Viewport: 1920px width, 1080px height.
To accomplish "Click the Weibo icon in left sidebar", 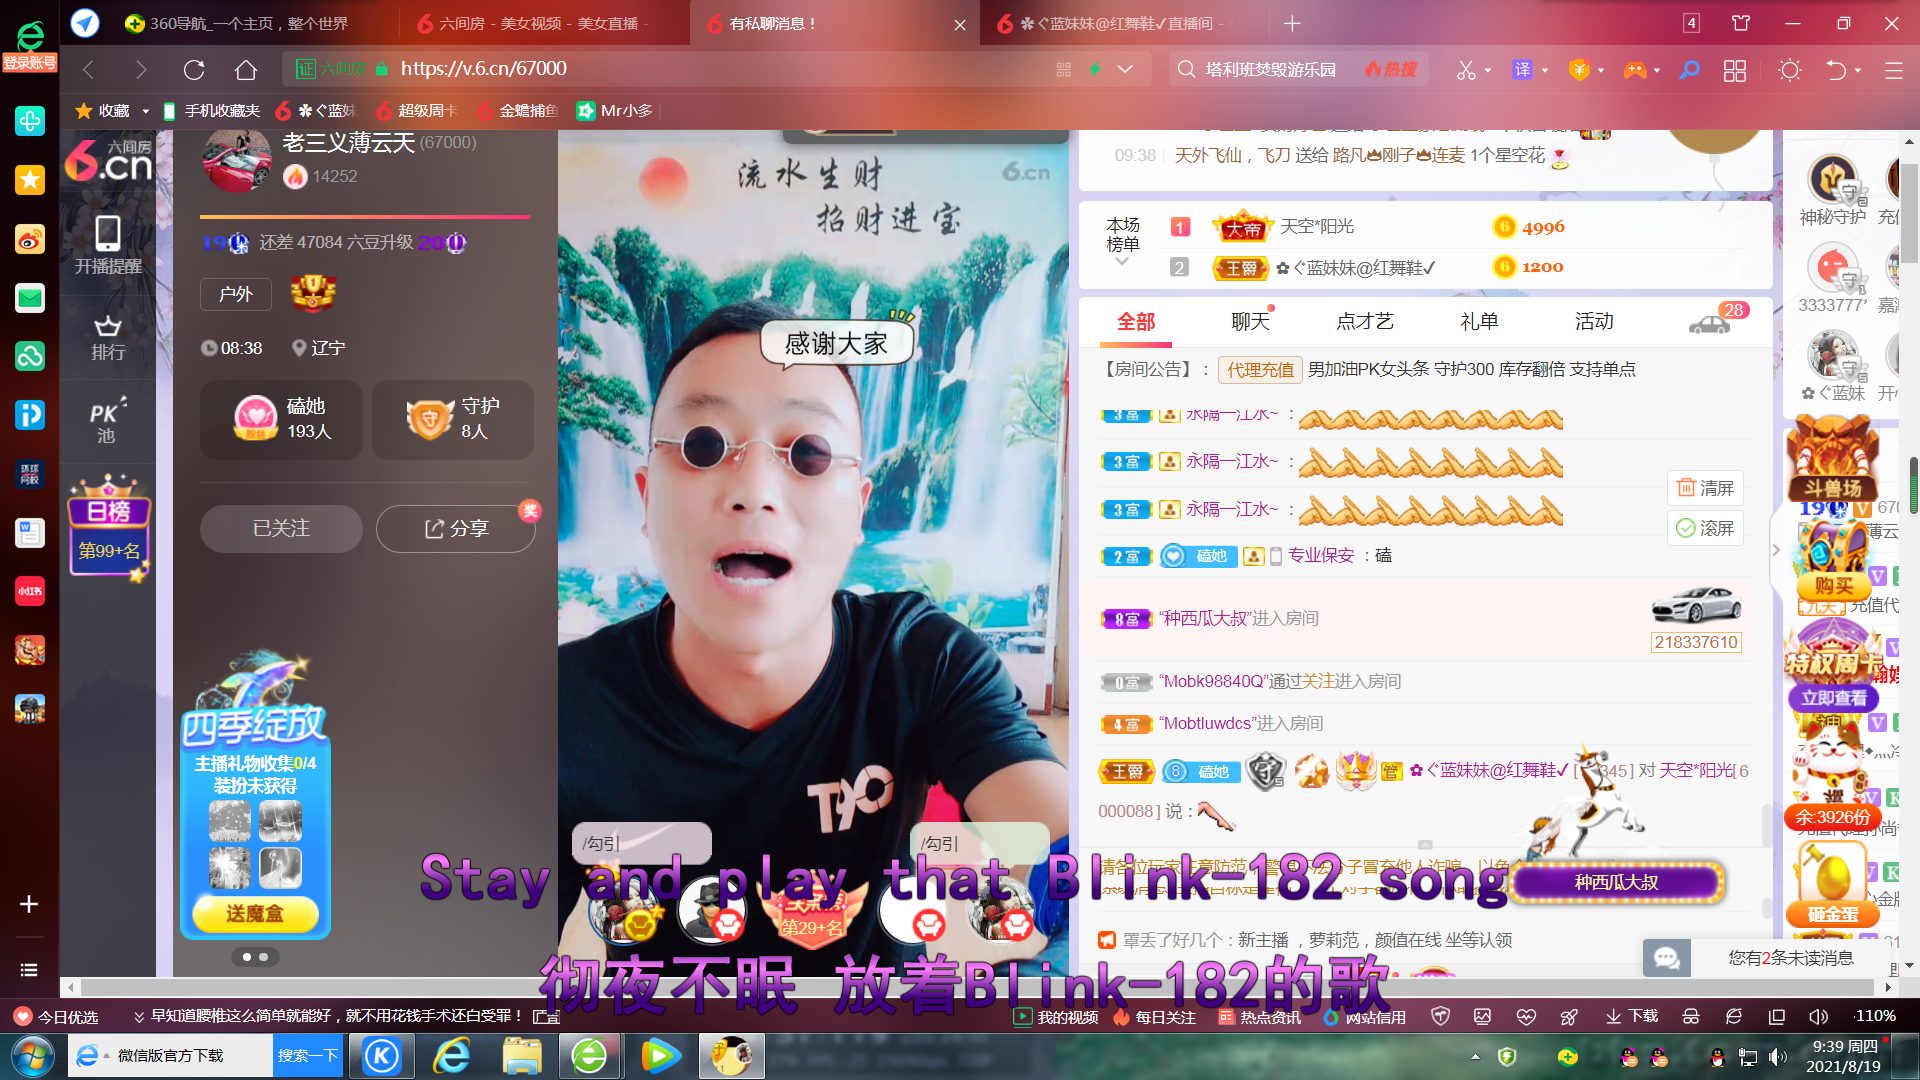I will 30,240.
